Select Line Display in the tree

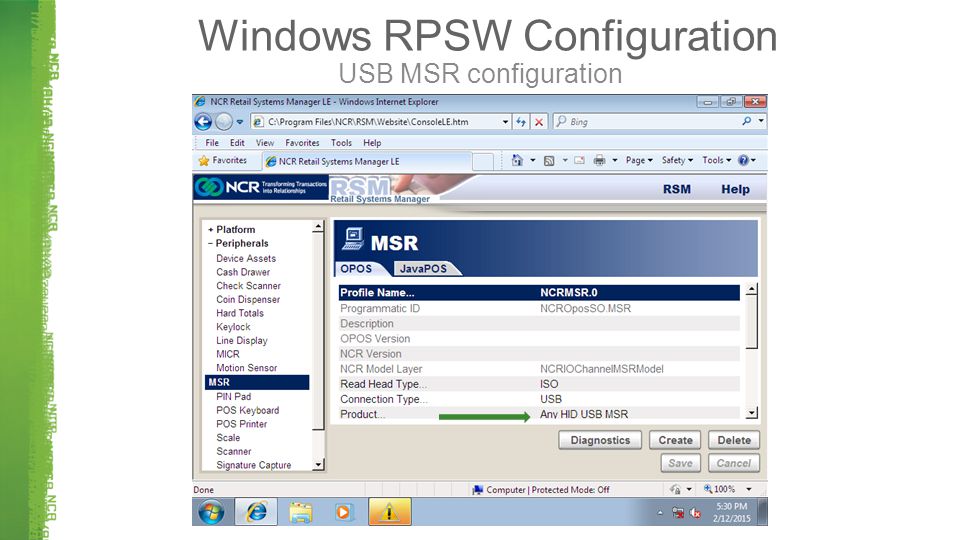pos(241,340)
